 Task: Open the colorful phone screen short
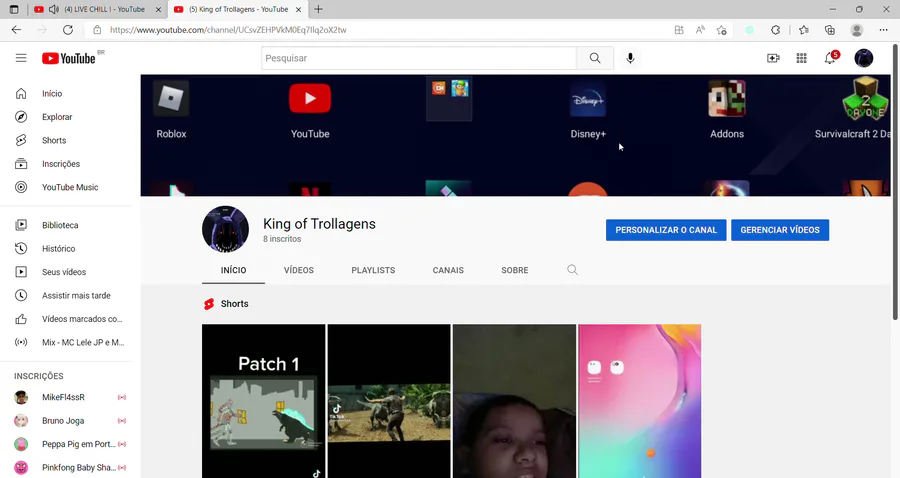pyautogui.click(x=639, y=401)
